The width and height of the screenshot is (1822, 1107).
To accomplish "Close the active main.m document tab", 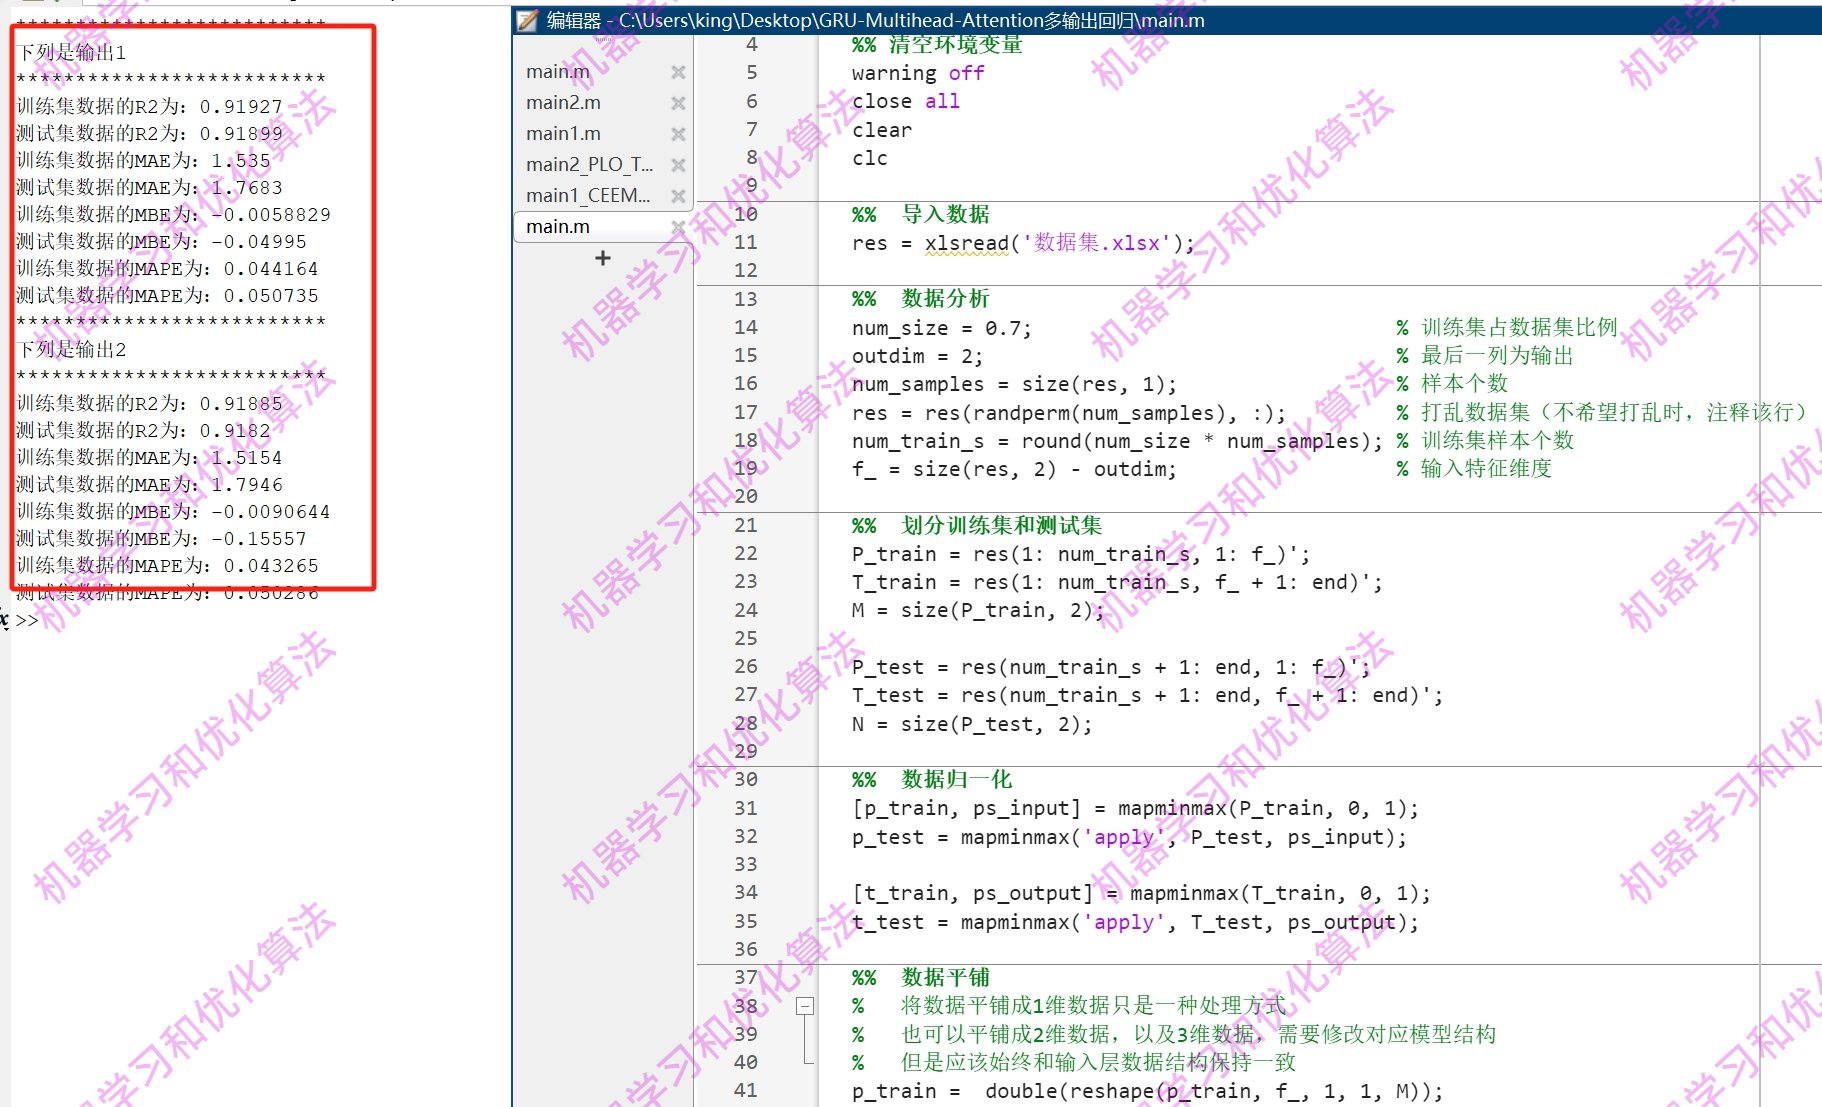I will tap(678, 226).
